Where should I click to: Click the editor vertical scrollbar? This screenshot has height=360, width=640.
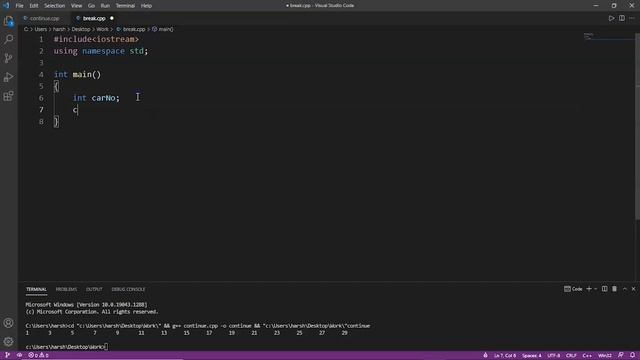point(637,127)
